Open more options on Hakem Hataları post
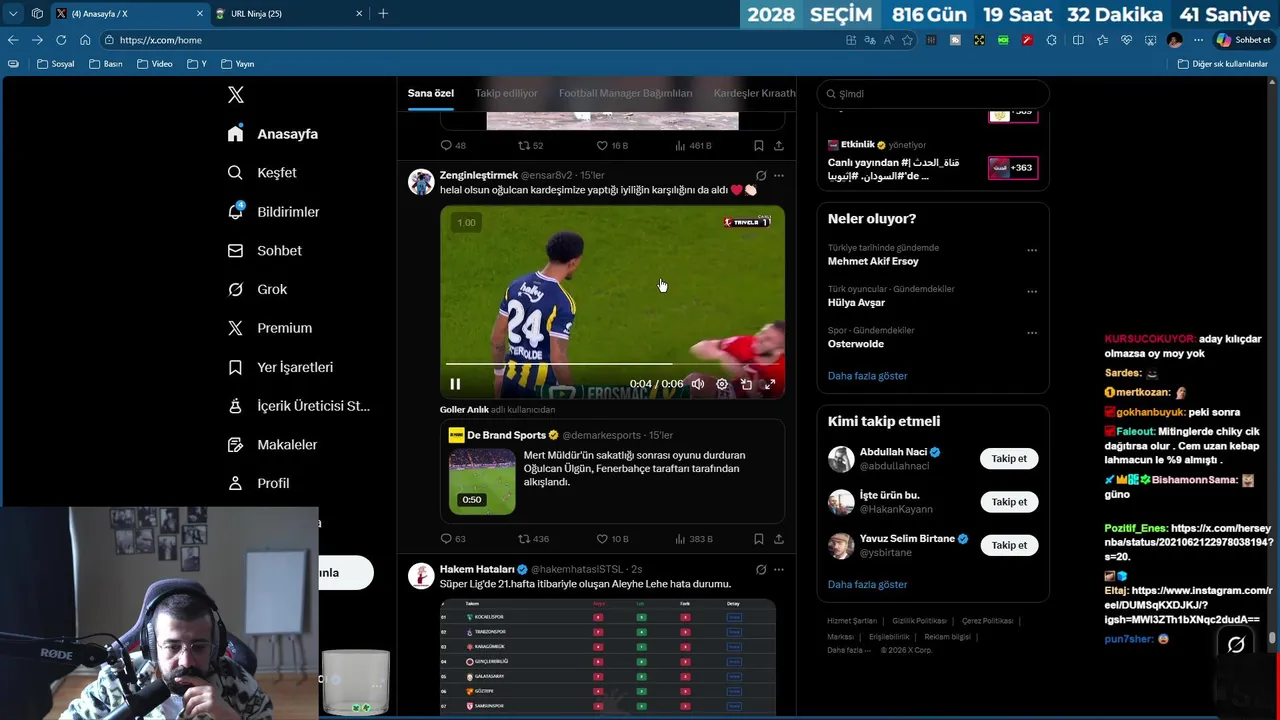Viewport: 1280px width, 720px height. (779, 570)
